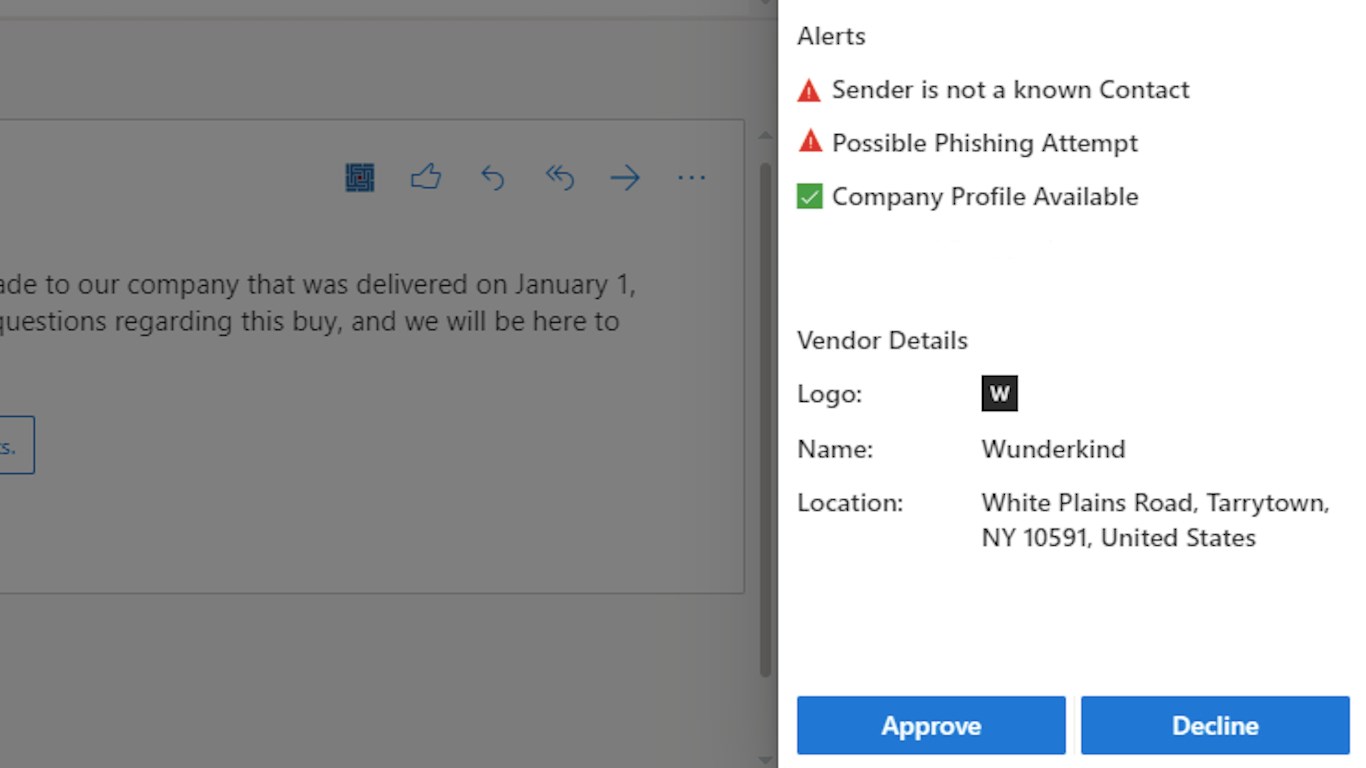Decline the vendor request

click(1214, 725)
